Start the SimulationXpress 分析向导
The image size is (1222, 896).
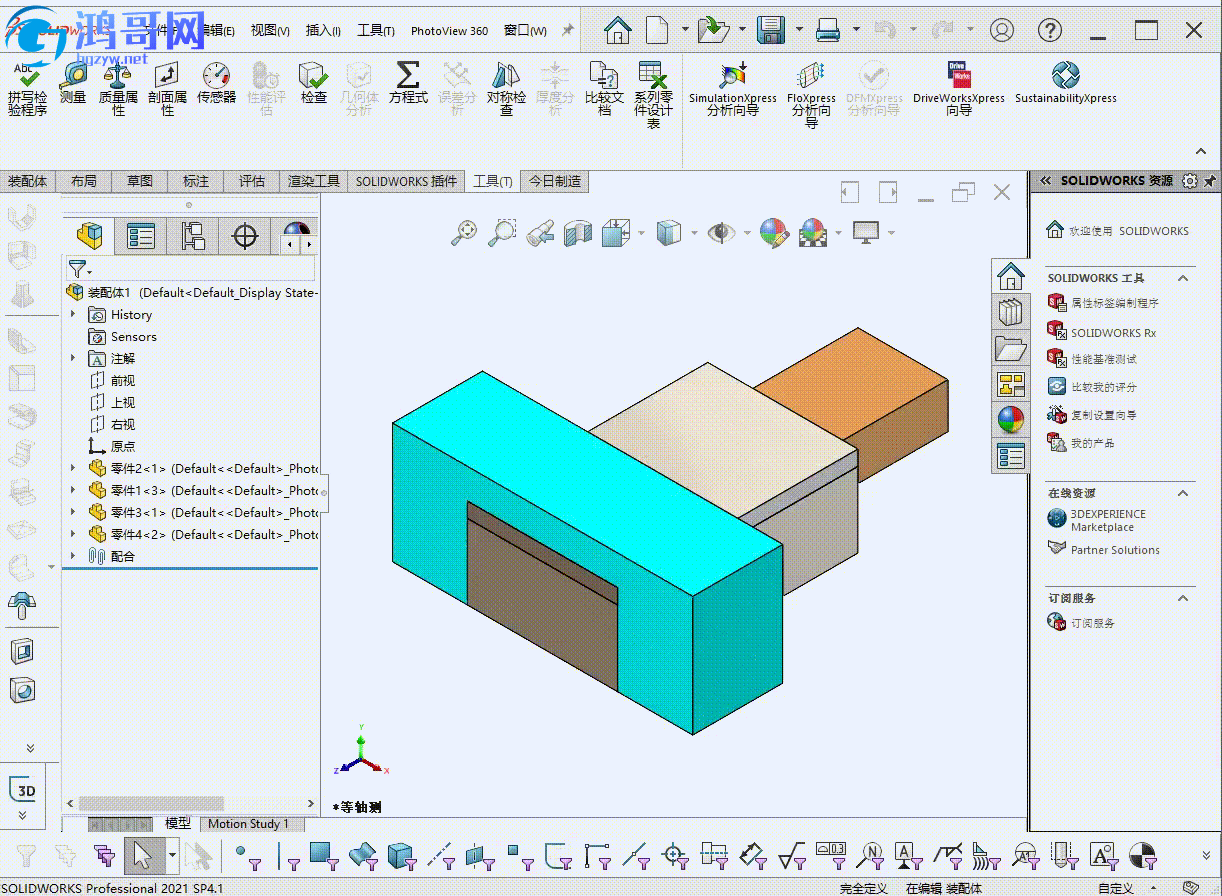pos(733,89)
